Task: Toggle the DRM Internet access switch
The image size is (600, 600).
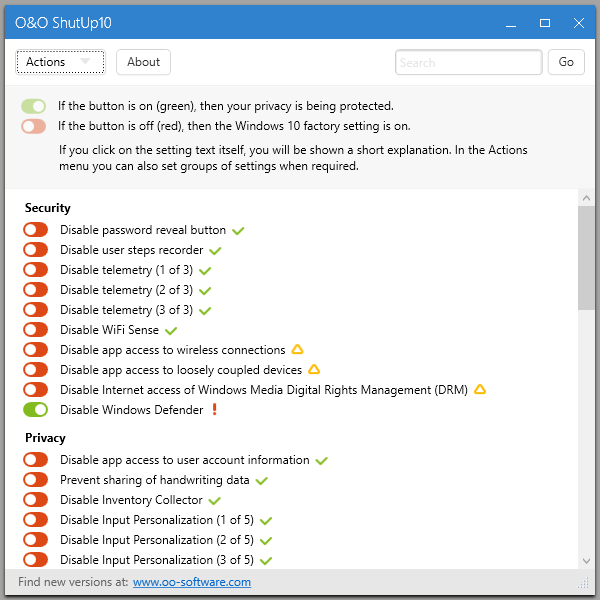Action: click(35, 390)
